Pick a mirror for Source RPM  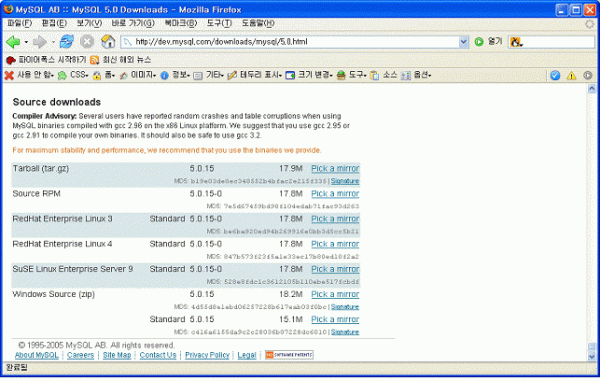(x=335, y=194)
